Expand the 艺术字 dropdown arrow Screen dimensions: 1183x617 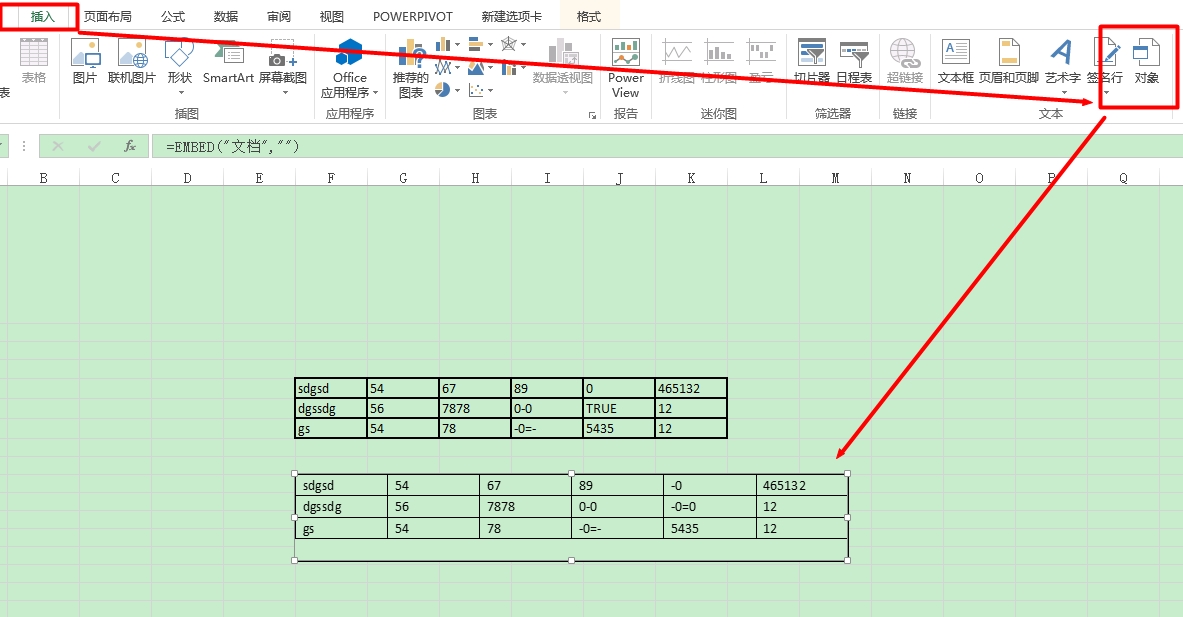pyautogui.click(x=1064, y=93)
